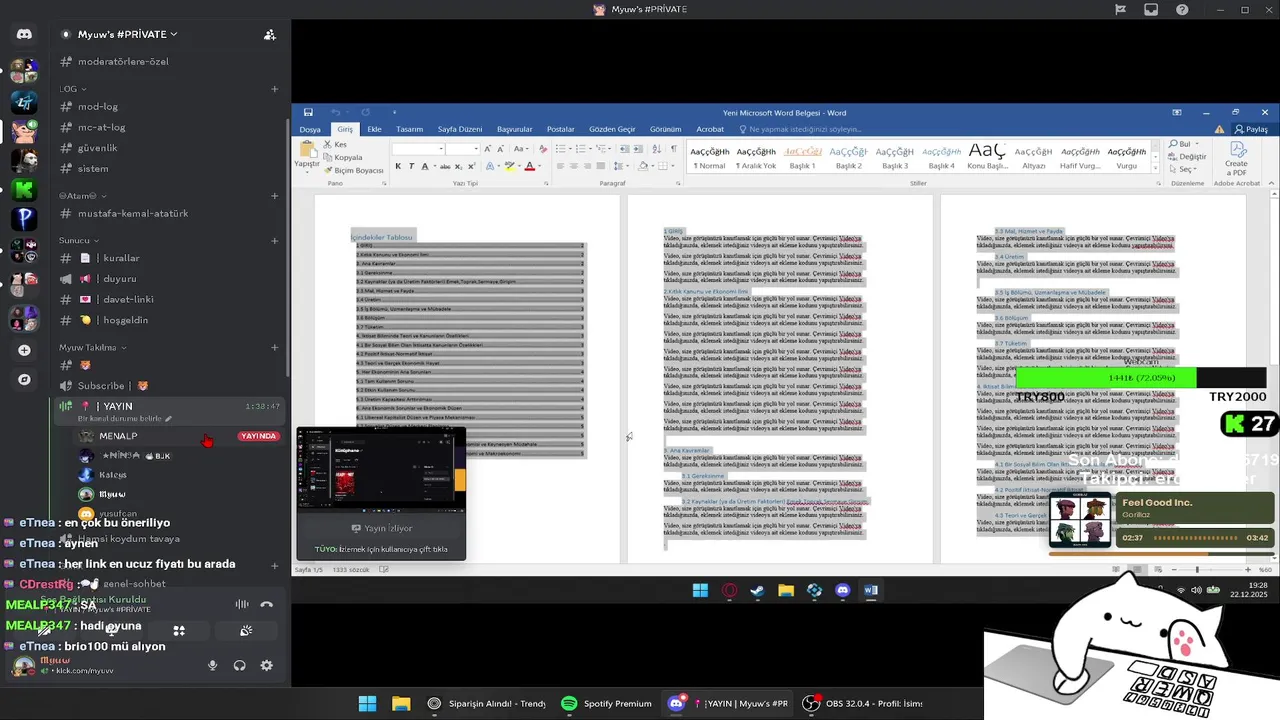
Task: Open line spacing dropdown
Action: (621, 166)
